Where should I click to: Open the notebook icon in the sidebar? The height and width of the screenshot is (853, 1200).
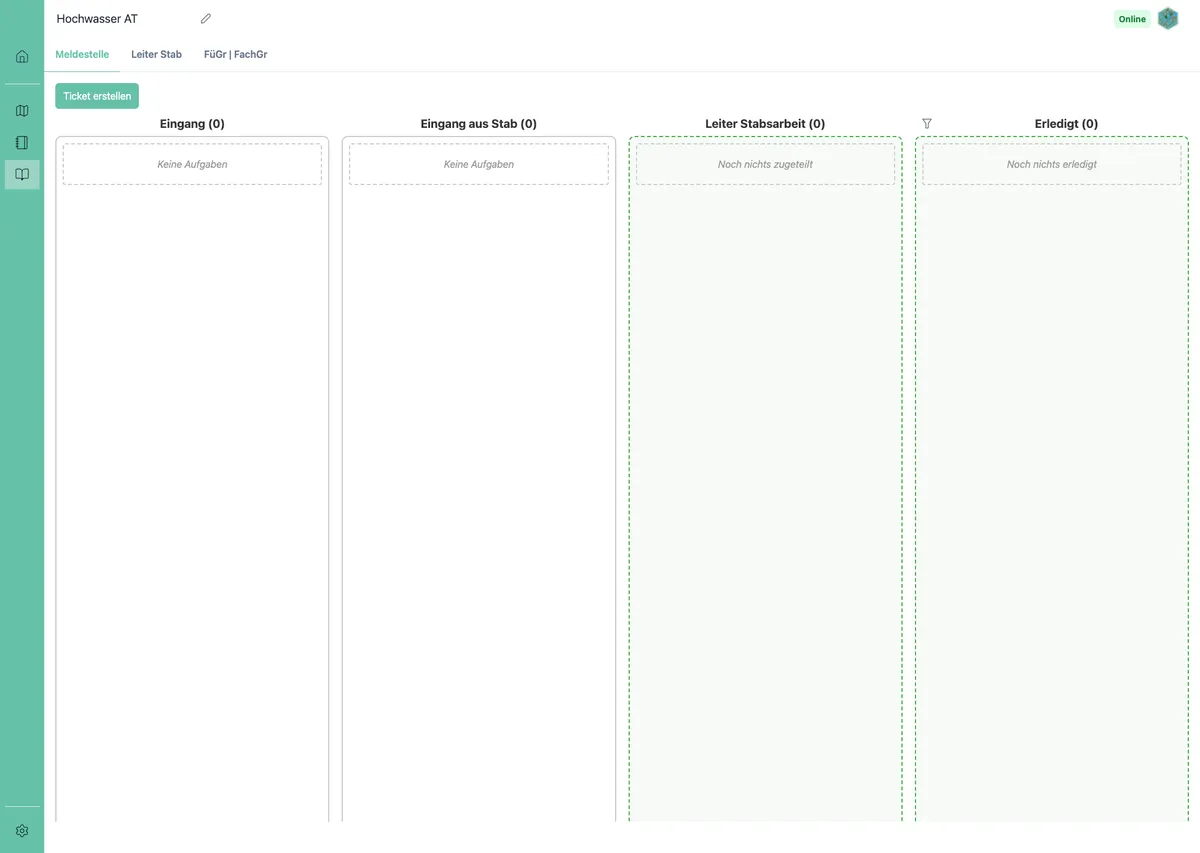point(22,143)
